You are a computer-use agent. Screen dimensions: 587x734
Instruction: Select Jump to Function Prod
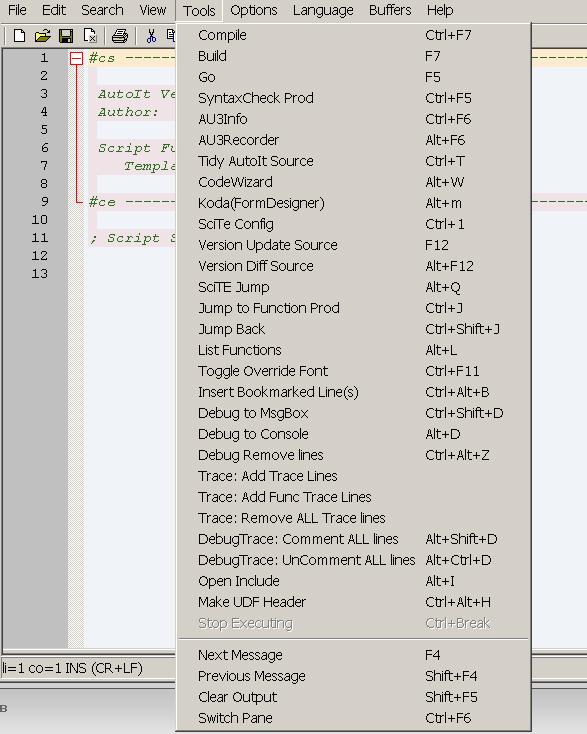pos(353,308)
